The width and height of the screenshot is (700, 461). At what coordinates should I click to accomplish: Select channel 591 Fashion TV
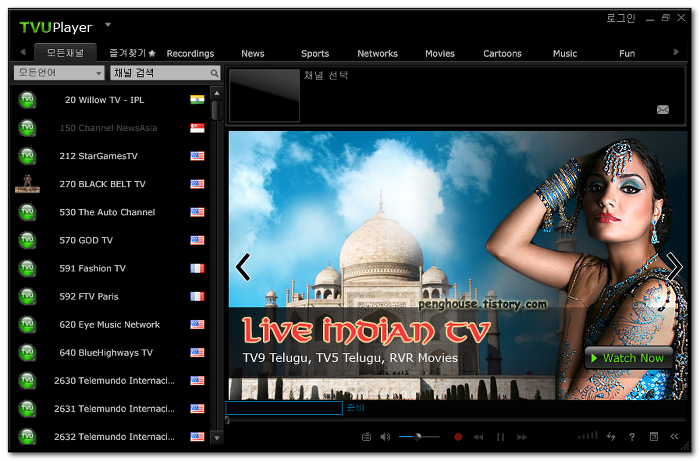[112, 269]
